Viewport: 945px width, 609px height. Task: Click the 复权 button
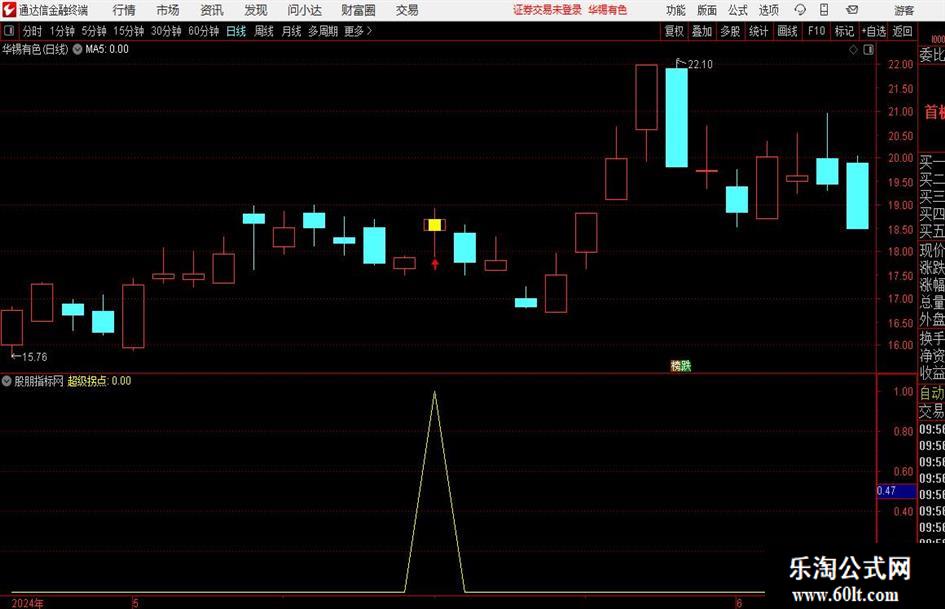pyautogui.click(x=674, y=31)
